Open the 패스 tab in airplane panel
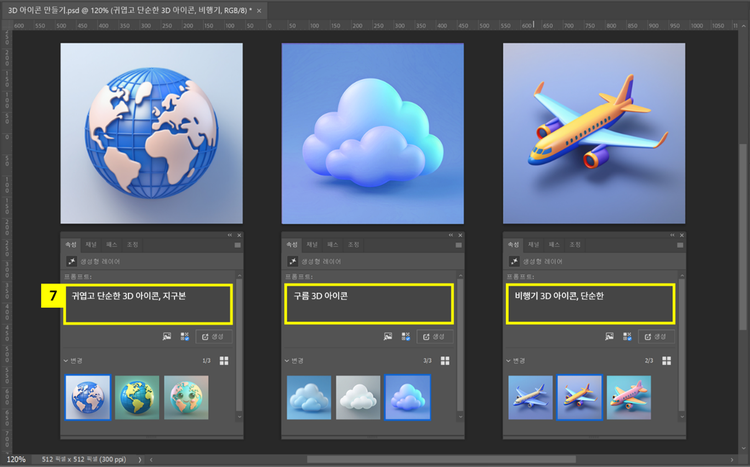The height and width of the screenshot is (467, 750). [554, 245]
